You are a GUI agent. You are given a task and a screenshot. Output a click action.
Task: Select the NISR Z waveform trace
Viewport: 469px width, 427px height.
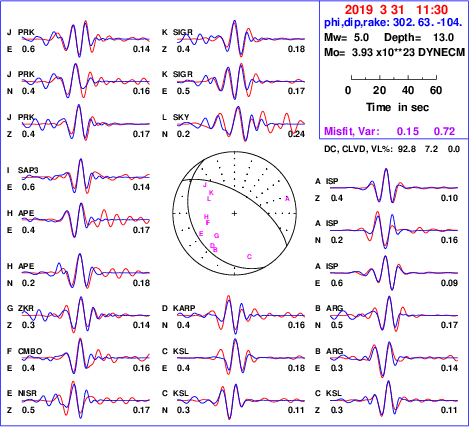click(x=86, y=400)
